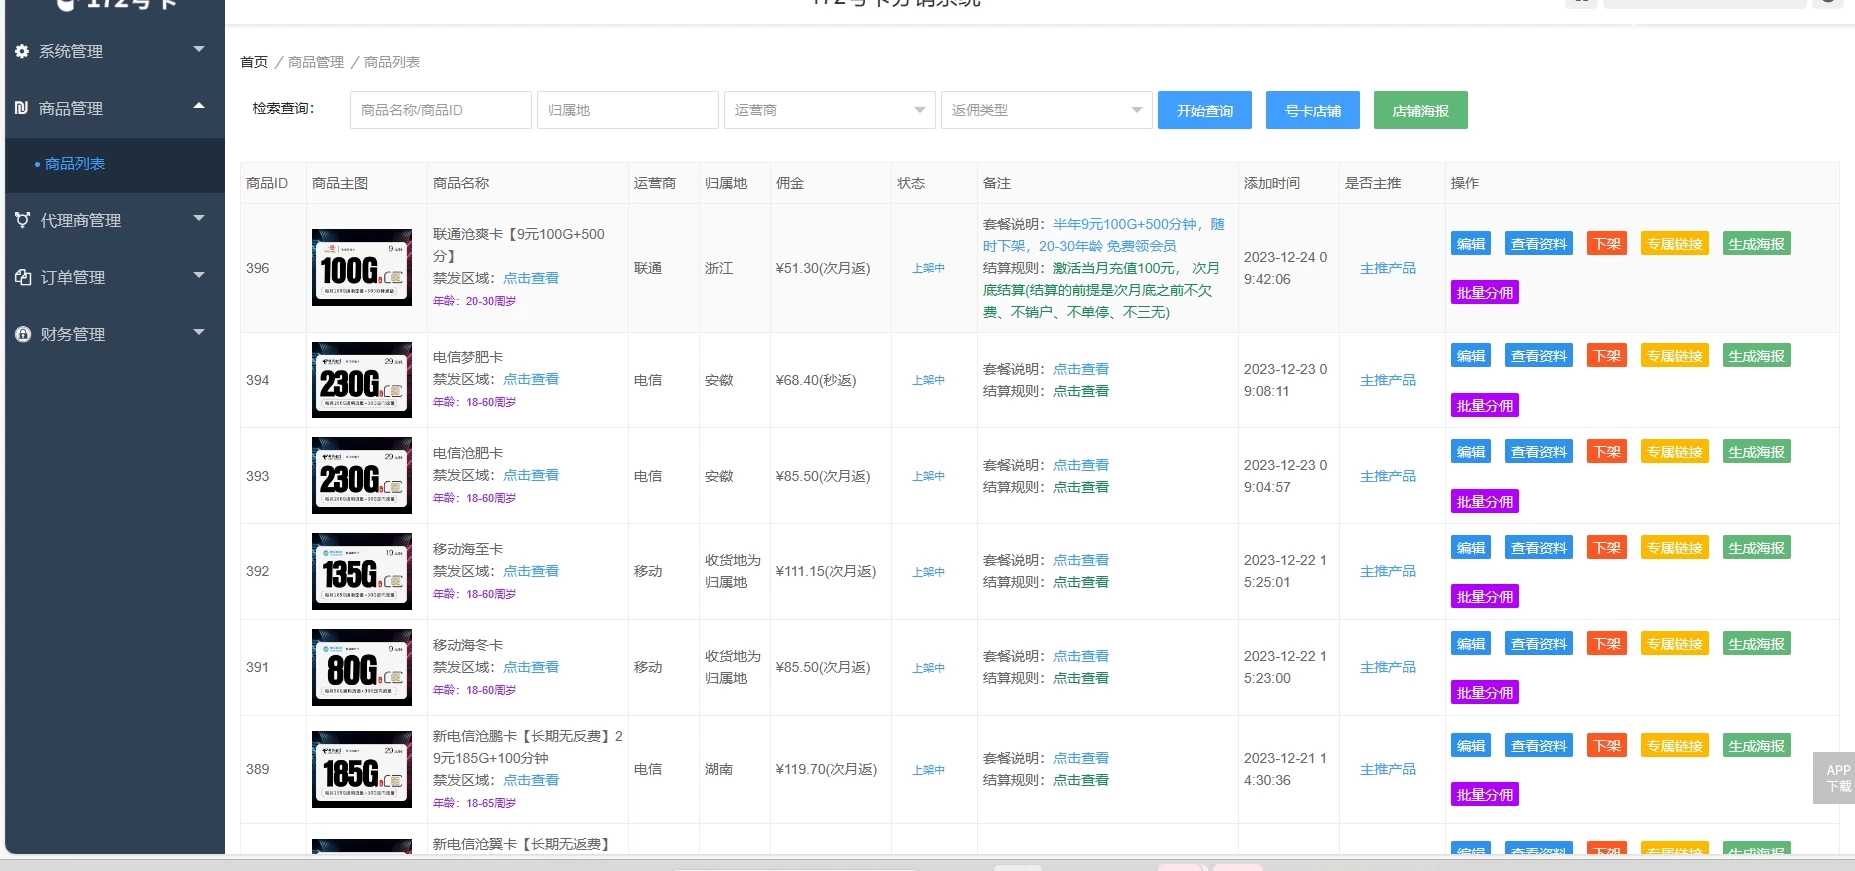Click the 系统管理 gear icon
Viewport: 1855px width, 871px height.
22,51
